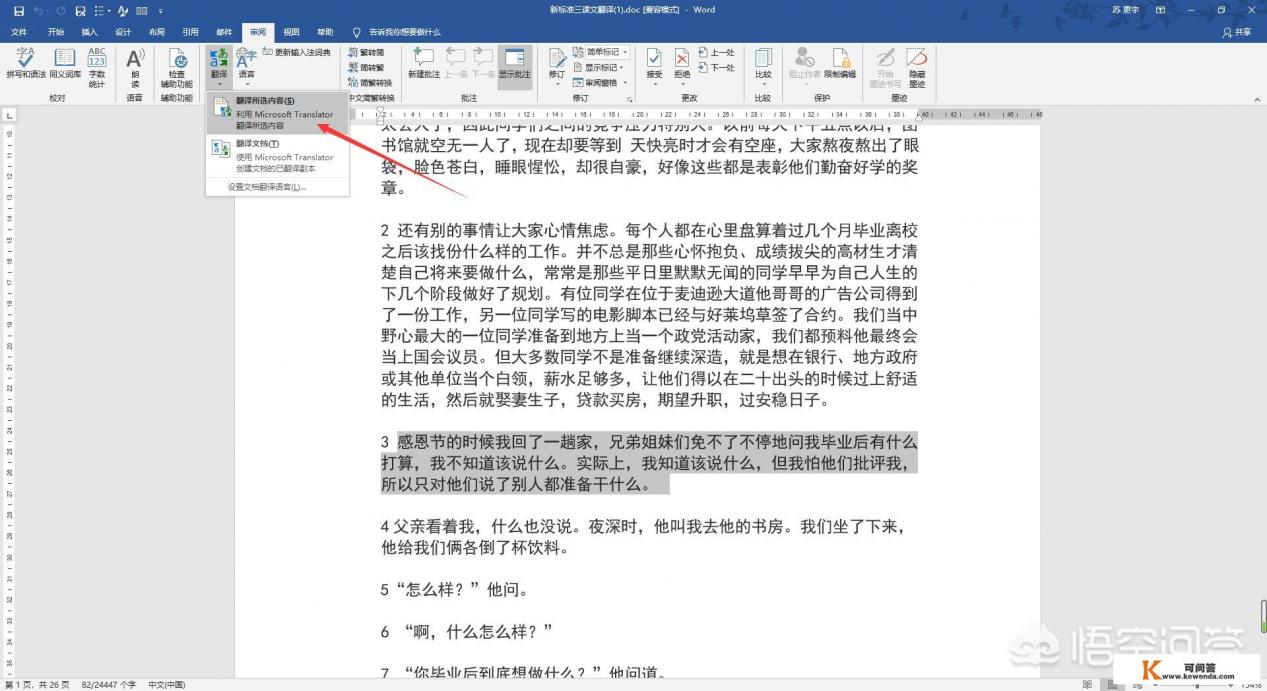The width and height of the screenshot is (1267, 691).
Task: Switch to the 插入 Insert tab
Action: [x=89, y=32]
